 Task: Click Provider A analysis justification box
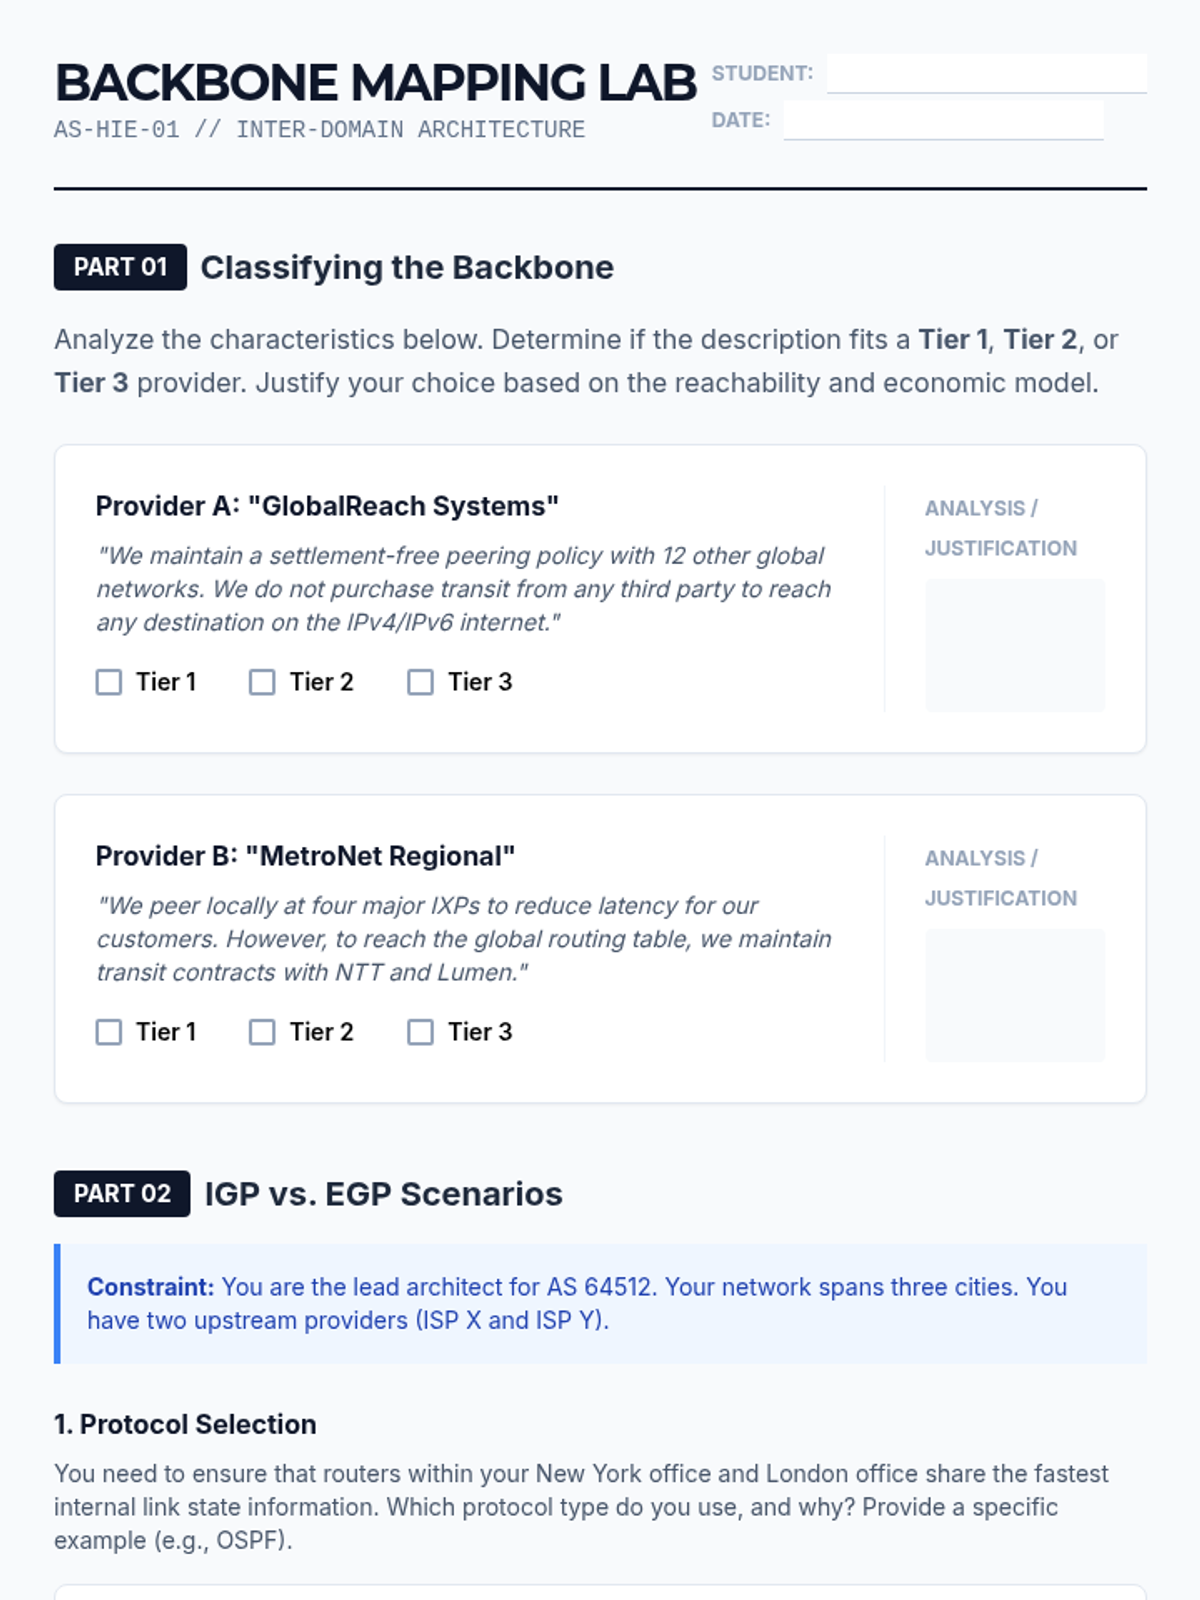1015,645
